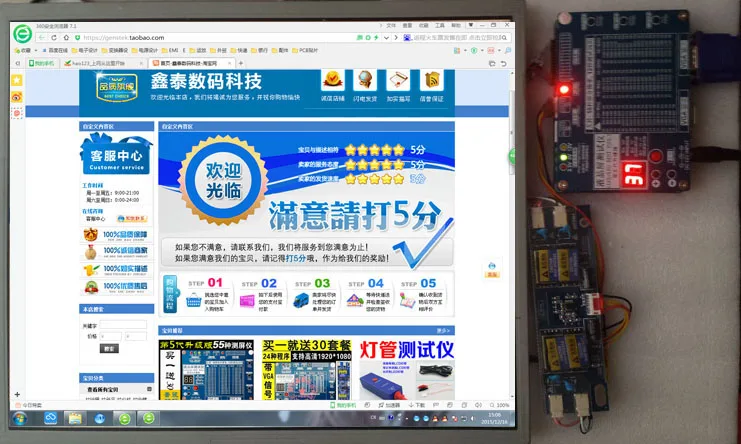Open the Windows Start button
741x444 pixels.
click(20, 418)
